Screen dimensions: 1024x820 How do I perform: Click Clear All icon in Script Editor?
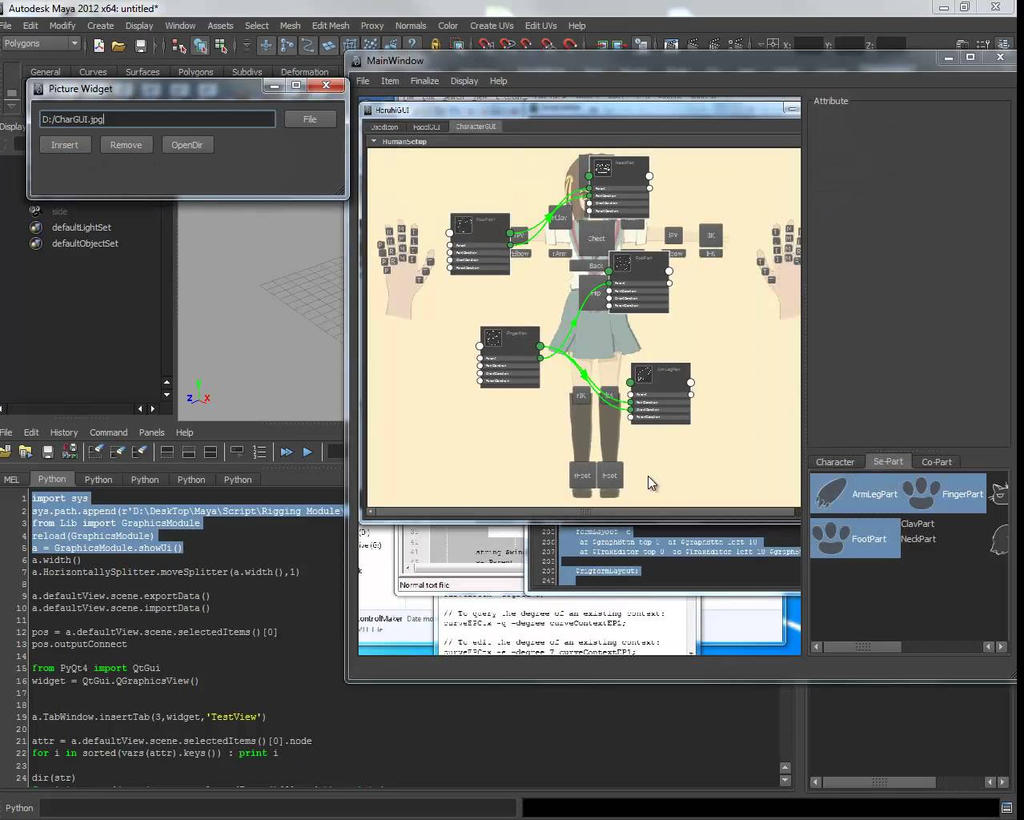(x=139, y=452)
